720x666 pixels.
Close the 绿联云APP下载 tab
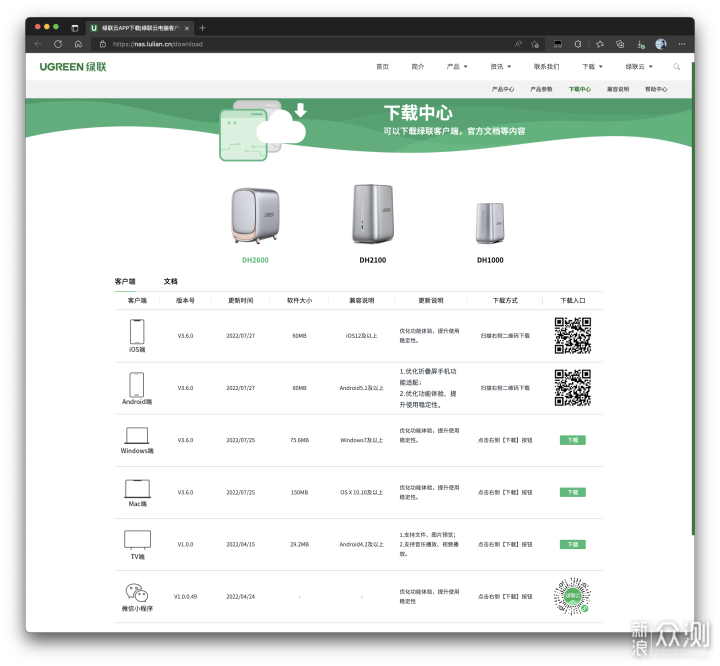point(187,28)
